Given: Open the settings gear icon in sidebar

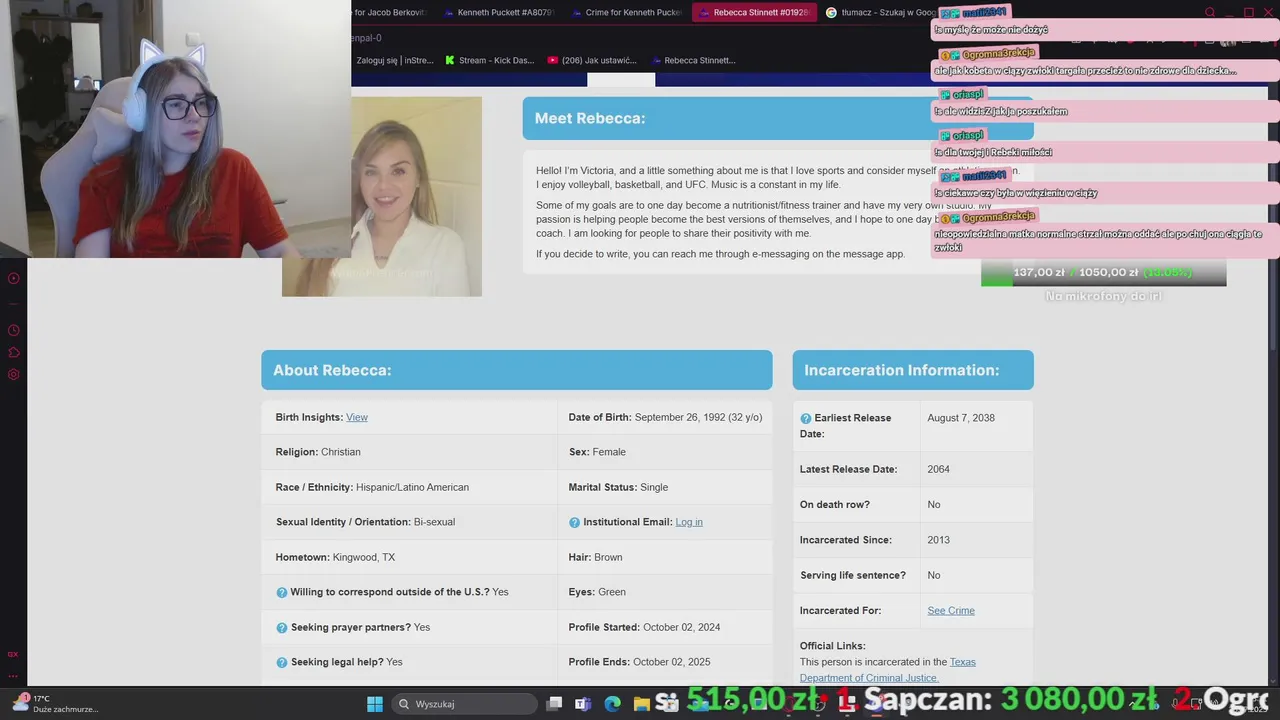Looking at the screenshot, I should pos(14,375).
